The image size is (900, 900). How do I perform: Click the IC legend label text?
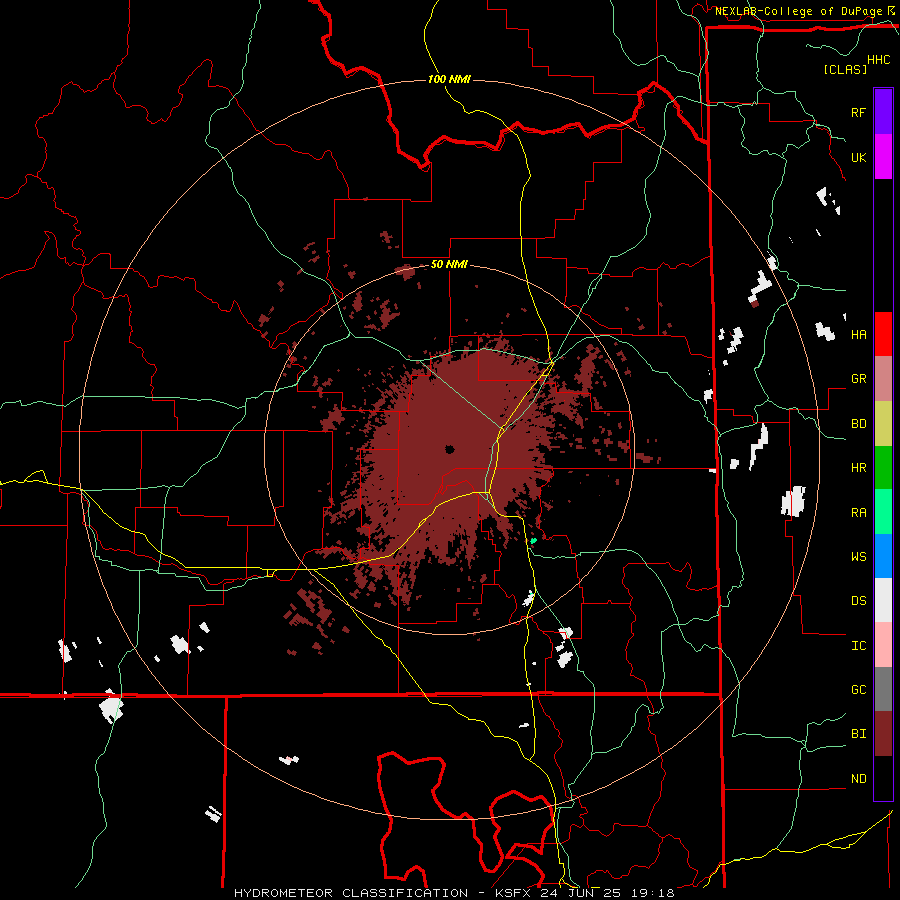tap(858, 646)
